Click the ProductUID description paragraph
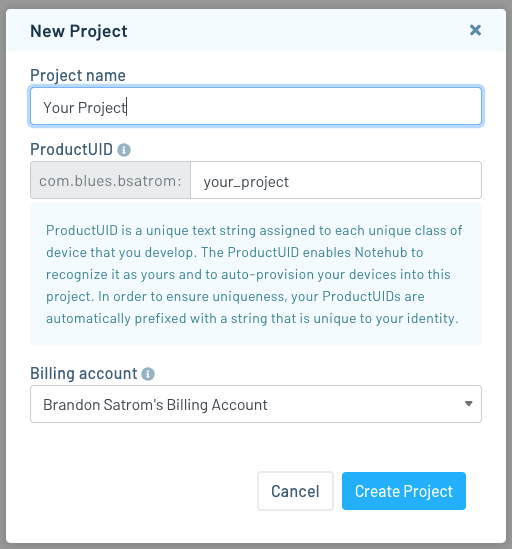The height and width of the screenshot is (549, 512). click(254, 274)
